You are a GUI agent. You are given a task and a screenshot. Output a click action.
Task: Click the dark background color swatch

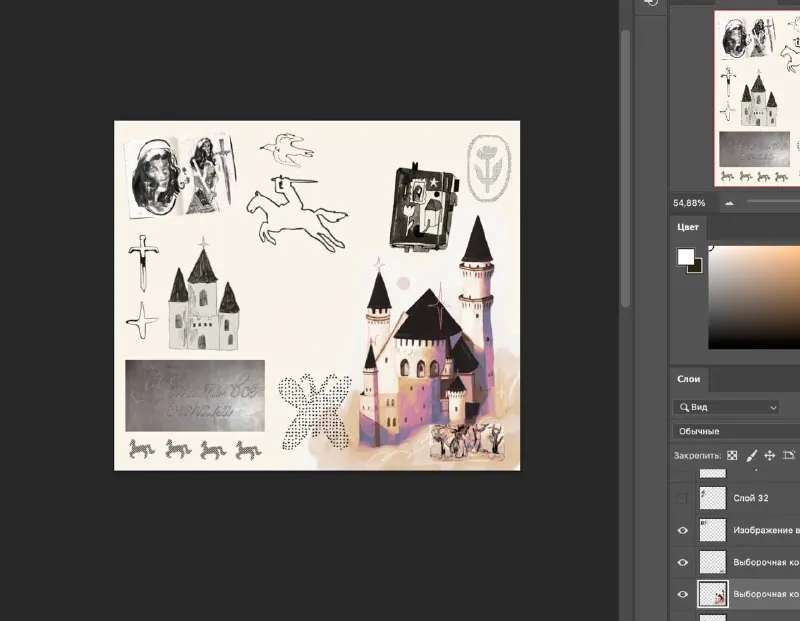(x=697, y=267)
